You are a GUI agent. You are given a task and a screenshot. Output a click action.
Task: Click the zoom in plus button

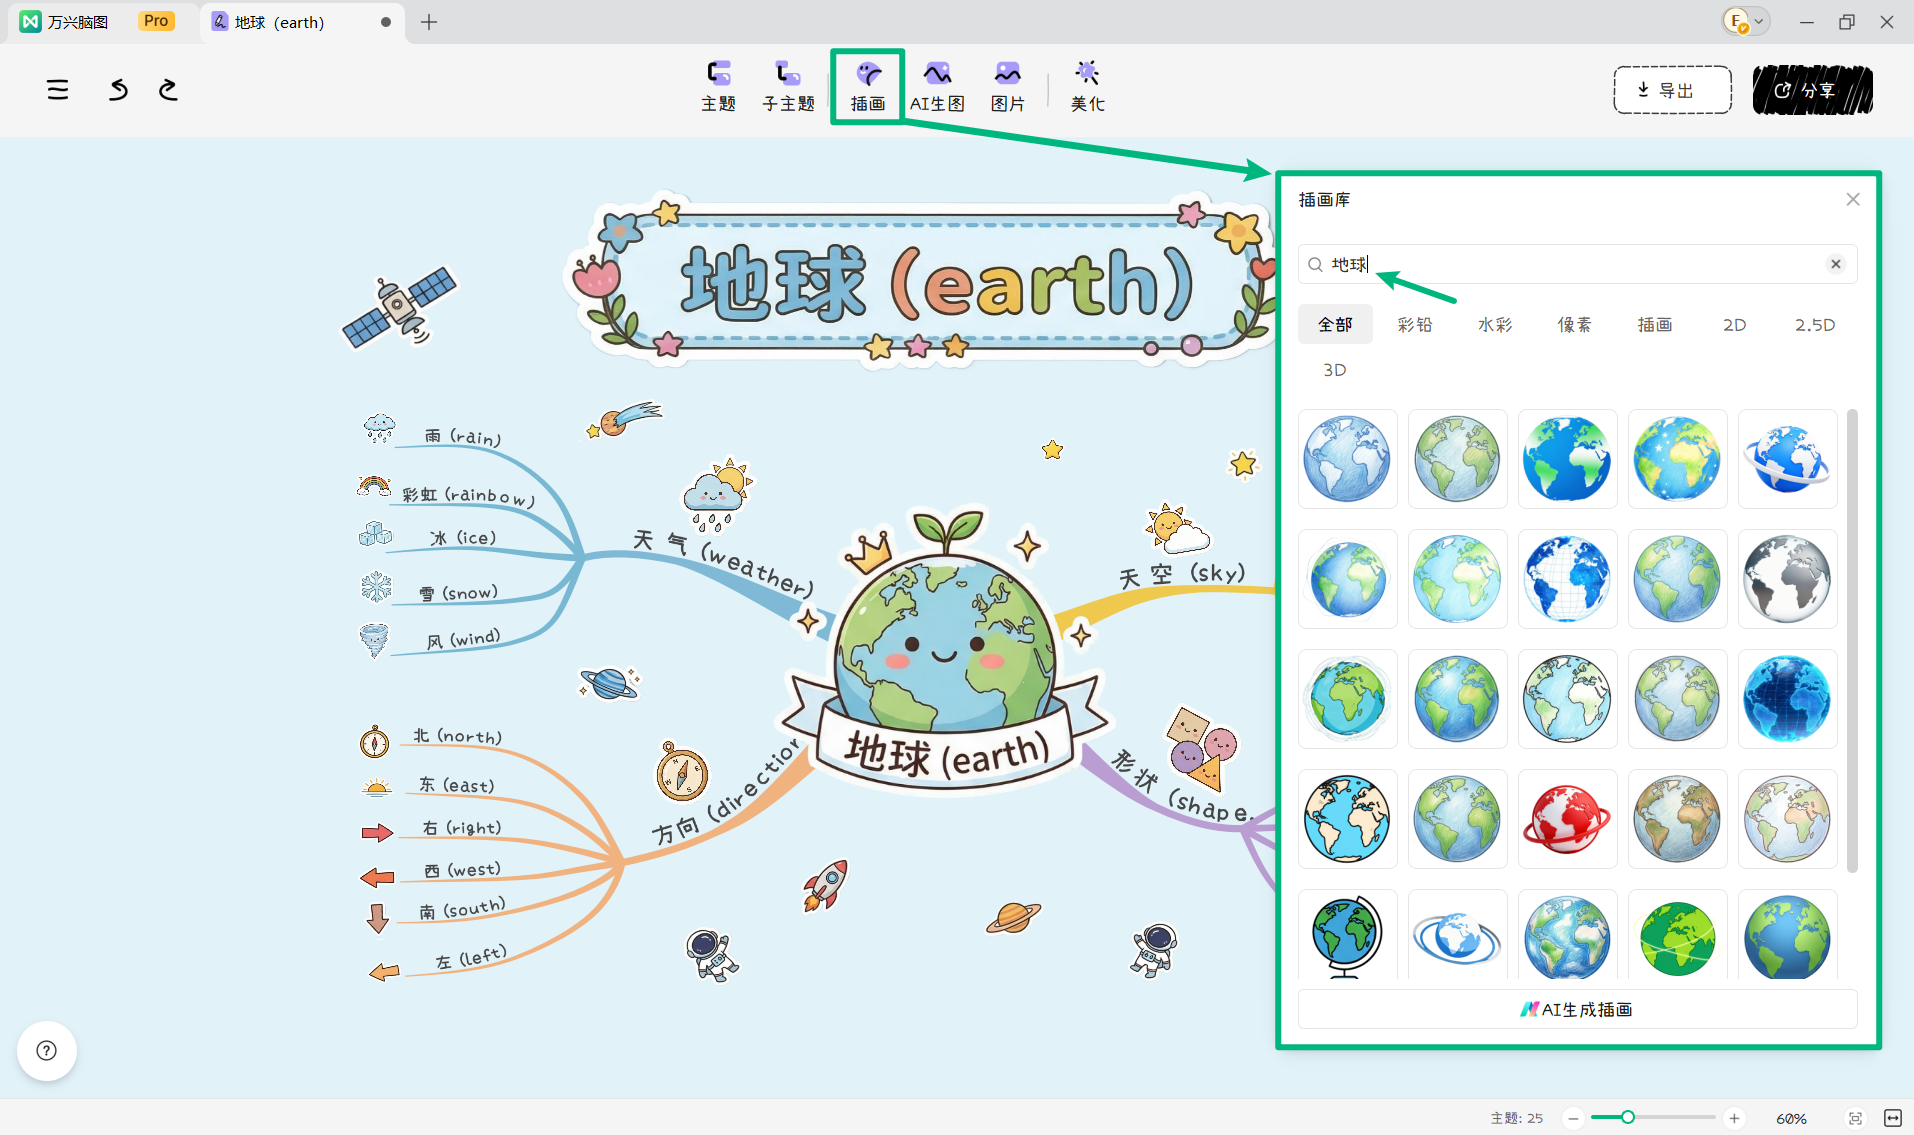click(x=1735, y=1118)
